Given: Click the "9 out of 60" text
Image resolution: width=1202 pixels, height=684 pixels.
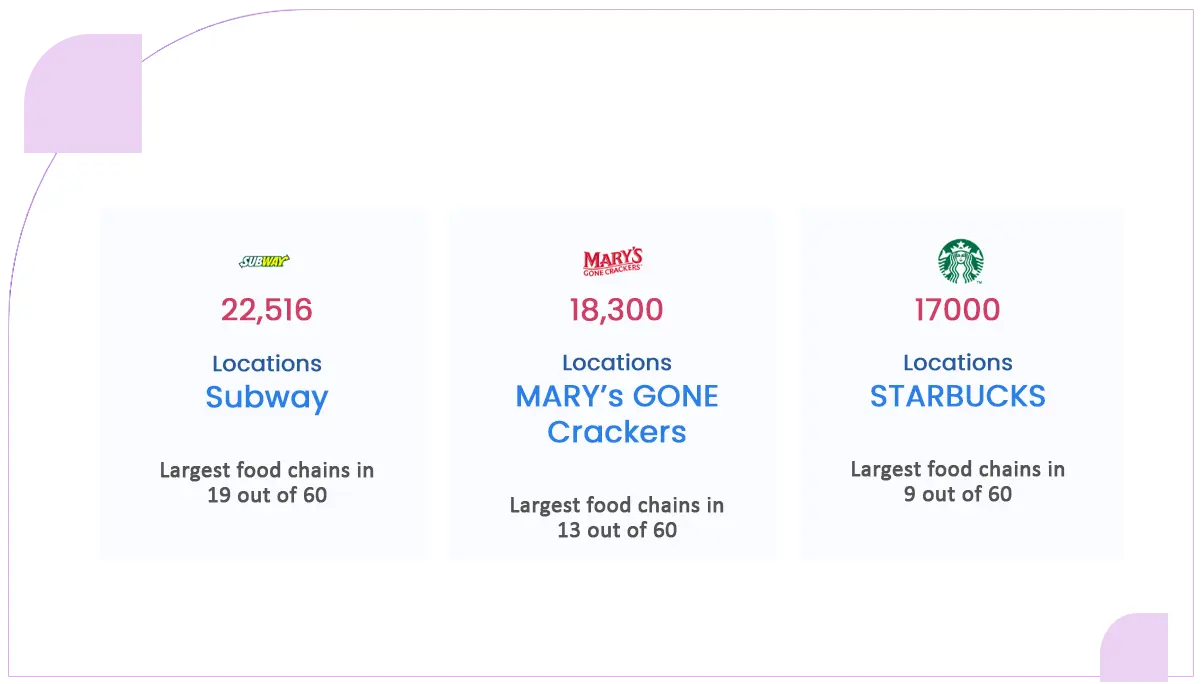Looking at the screenshot, I should (957, 494).
